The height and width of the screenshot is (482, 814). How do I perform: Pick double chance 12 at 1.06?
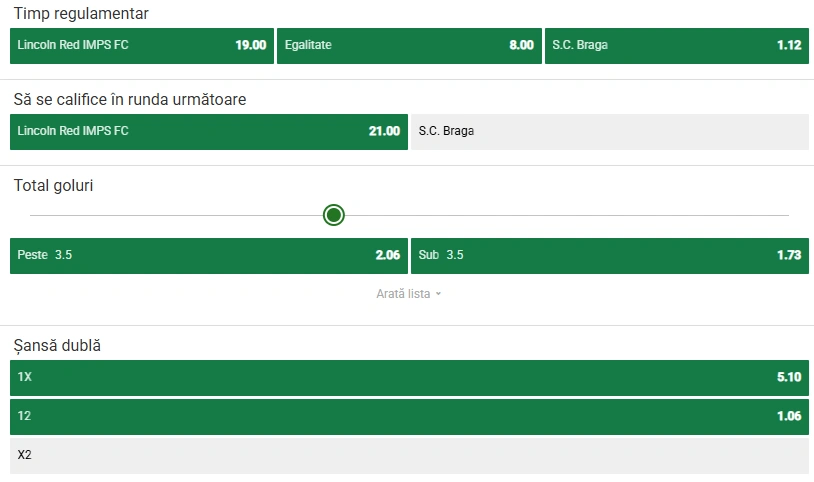[409, 417]
